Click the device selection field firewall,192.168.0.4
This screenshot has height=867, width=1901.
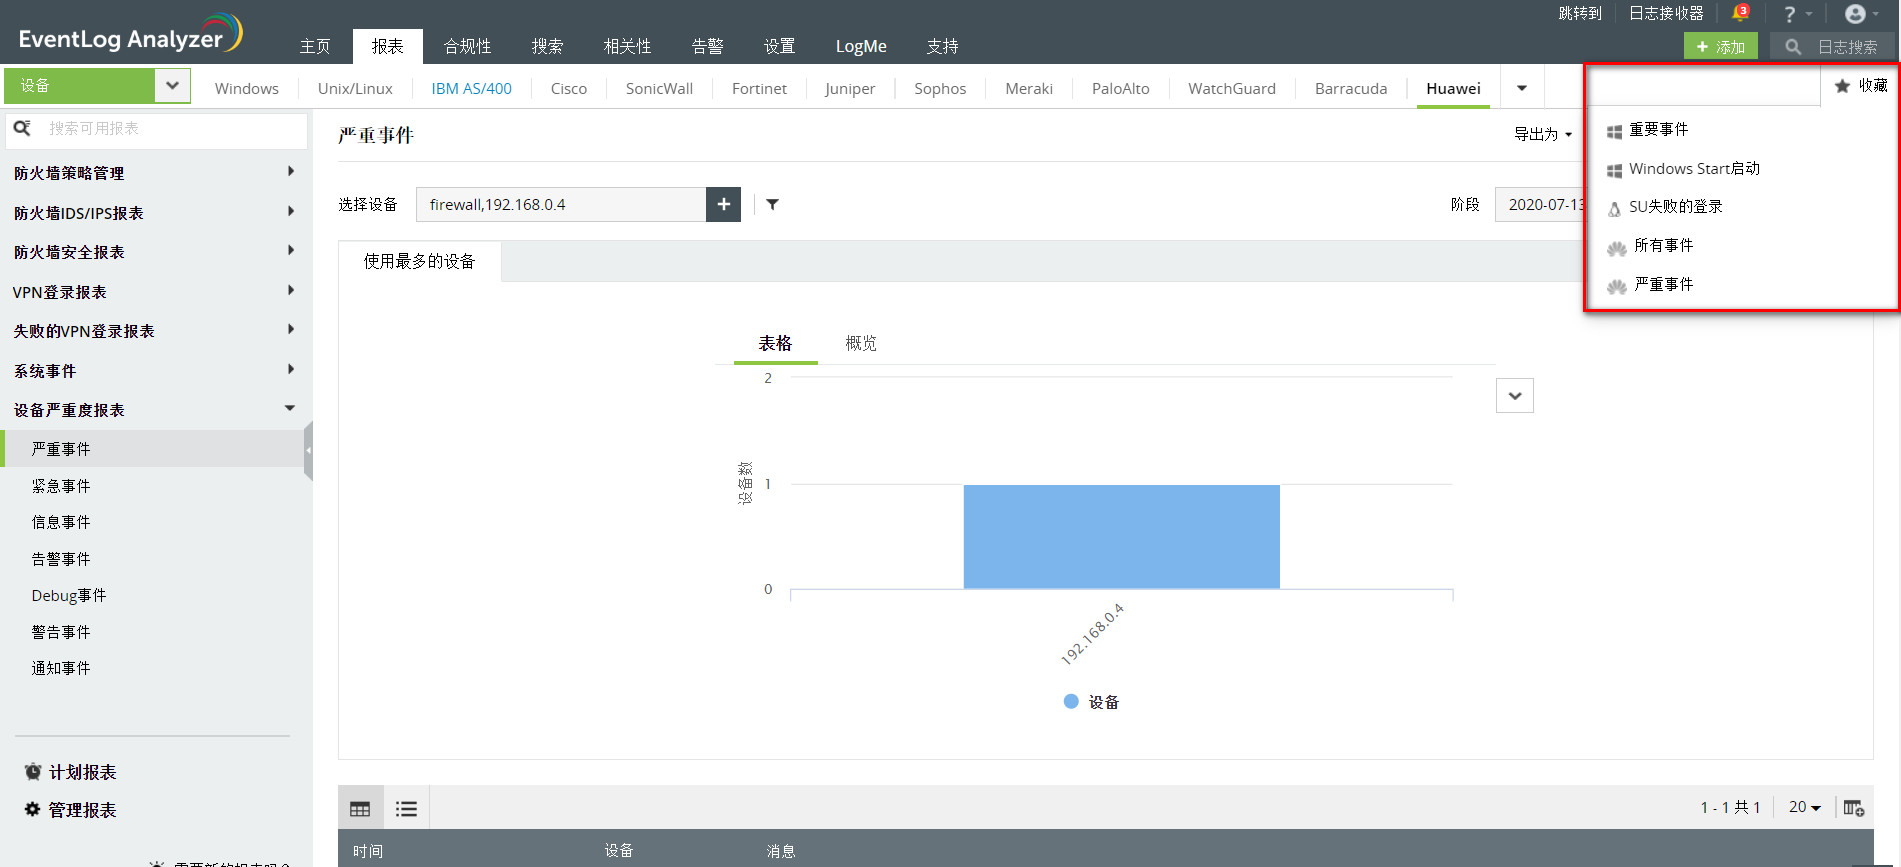(561, 204)
